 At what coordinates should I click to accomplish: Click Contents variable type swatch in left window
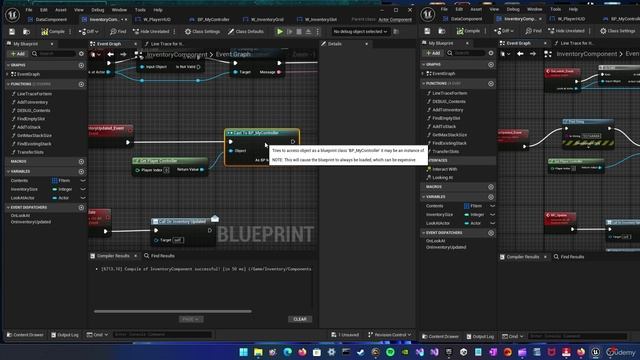(x=55, y=180)
